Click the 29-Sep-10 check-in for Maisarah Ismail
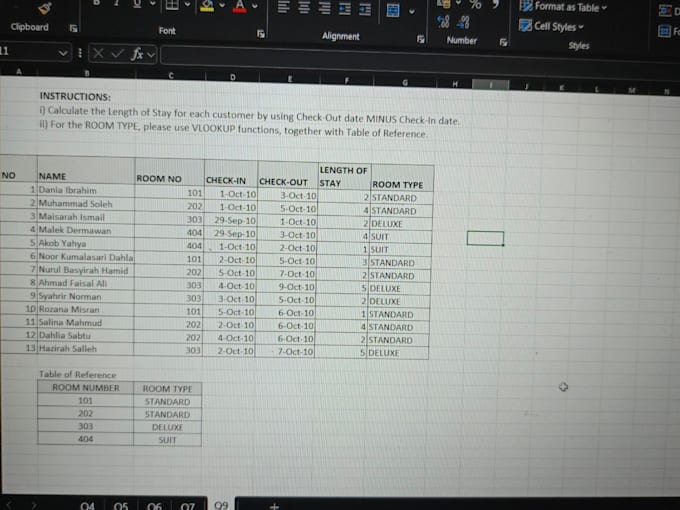Image resolution: width=680 pixels, height=510 pixels. (x=230, y=220)
